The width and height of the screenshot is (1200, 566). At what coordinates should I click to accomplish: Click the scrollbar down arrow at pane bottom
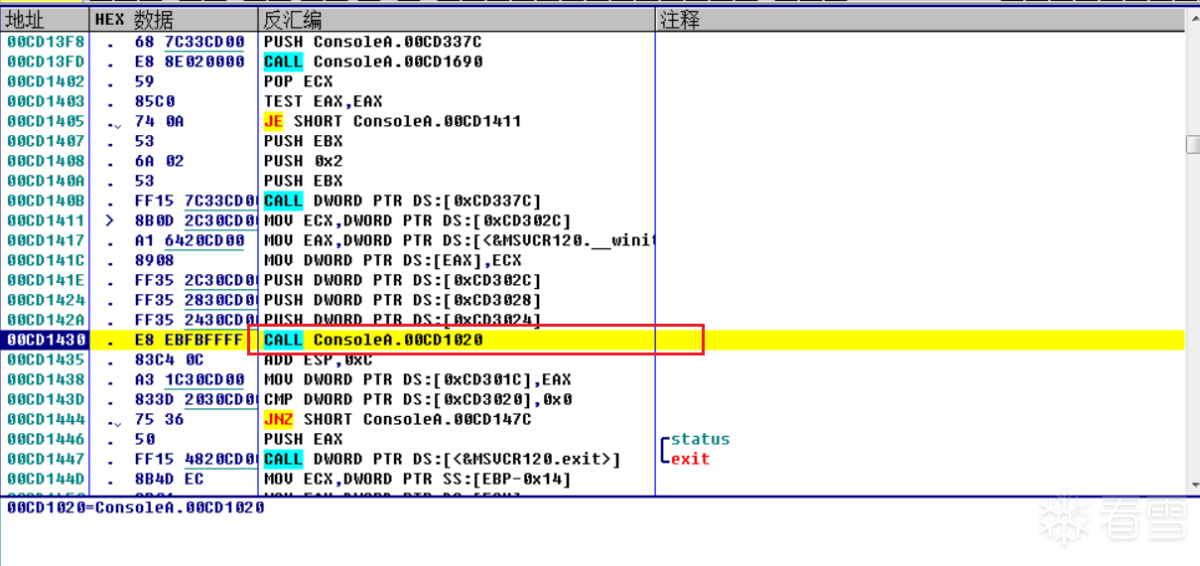(1192, 484)
